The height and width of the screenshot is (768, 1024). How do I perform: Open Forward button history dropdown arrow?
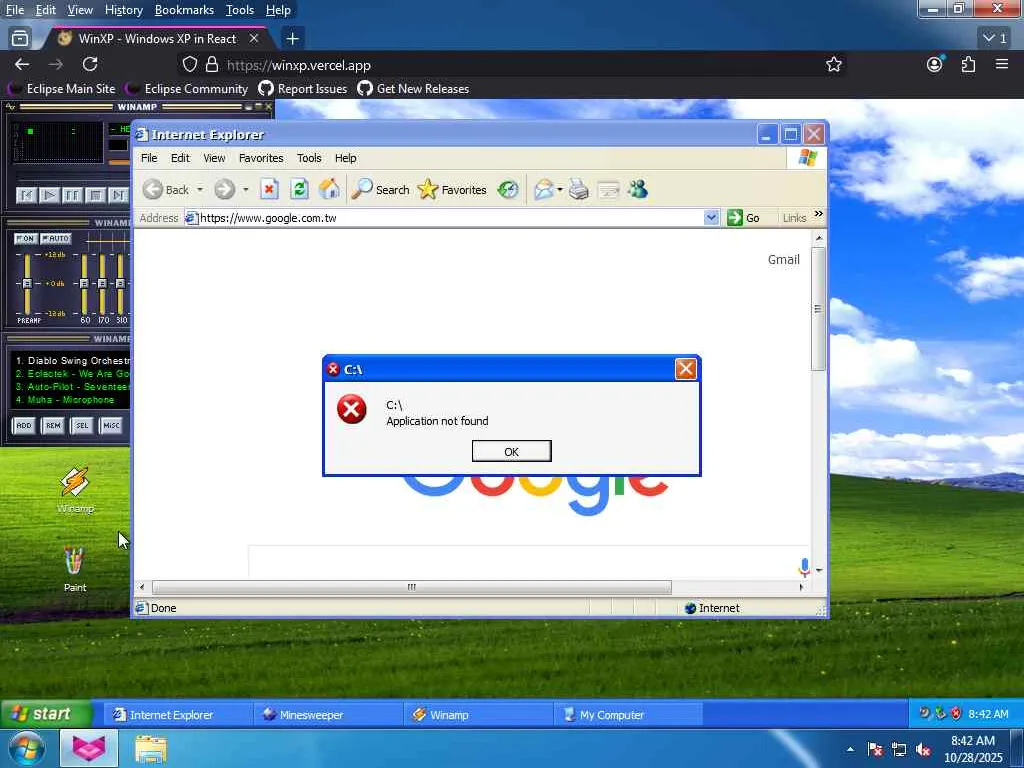[246, 190]
